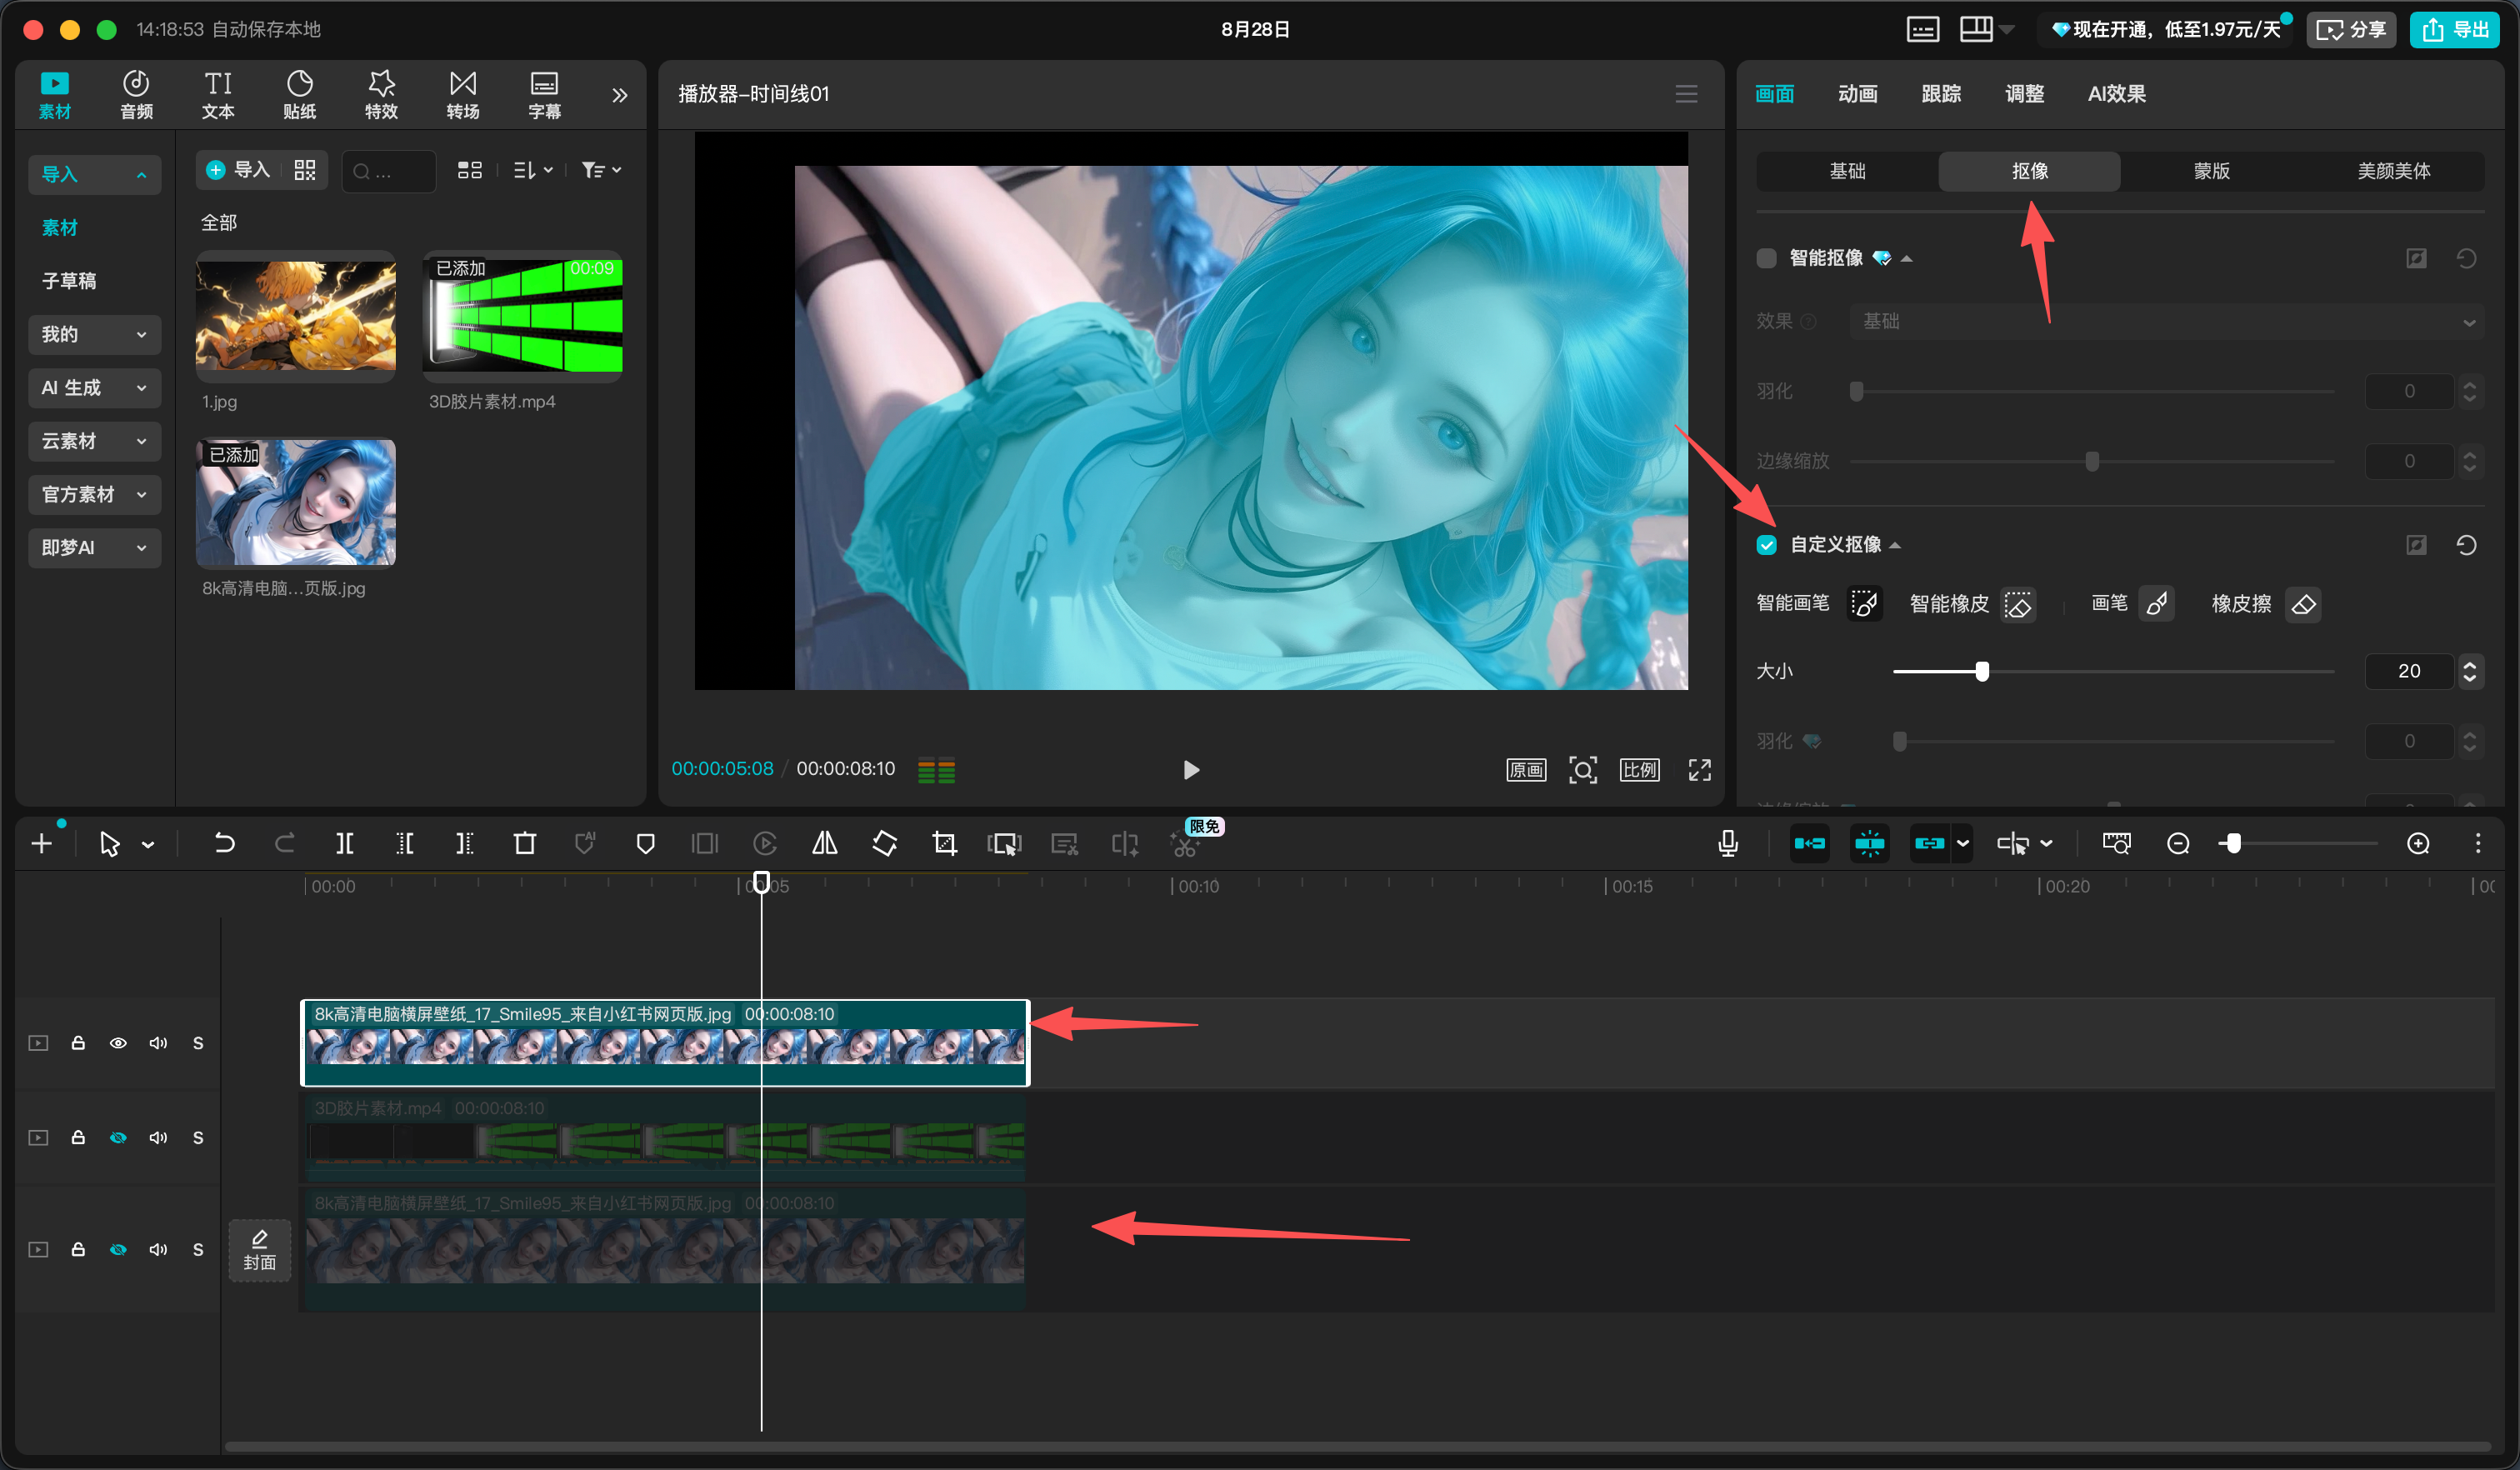Open the 基础 basic sub-tab

click(x=1847, y=171)
